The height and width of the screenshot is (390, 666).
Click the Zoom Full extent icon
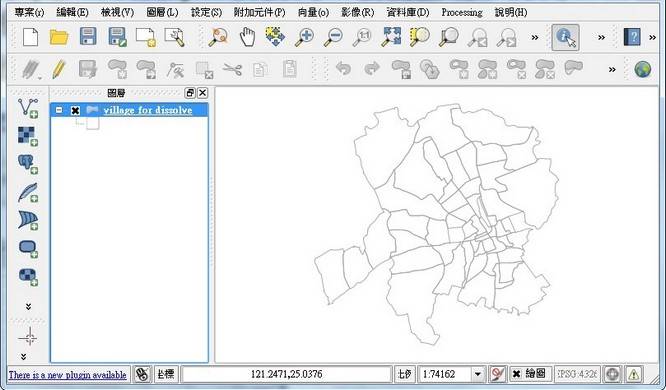pyautogui.click(x=391, y=37)
